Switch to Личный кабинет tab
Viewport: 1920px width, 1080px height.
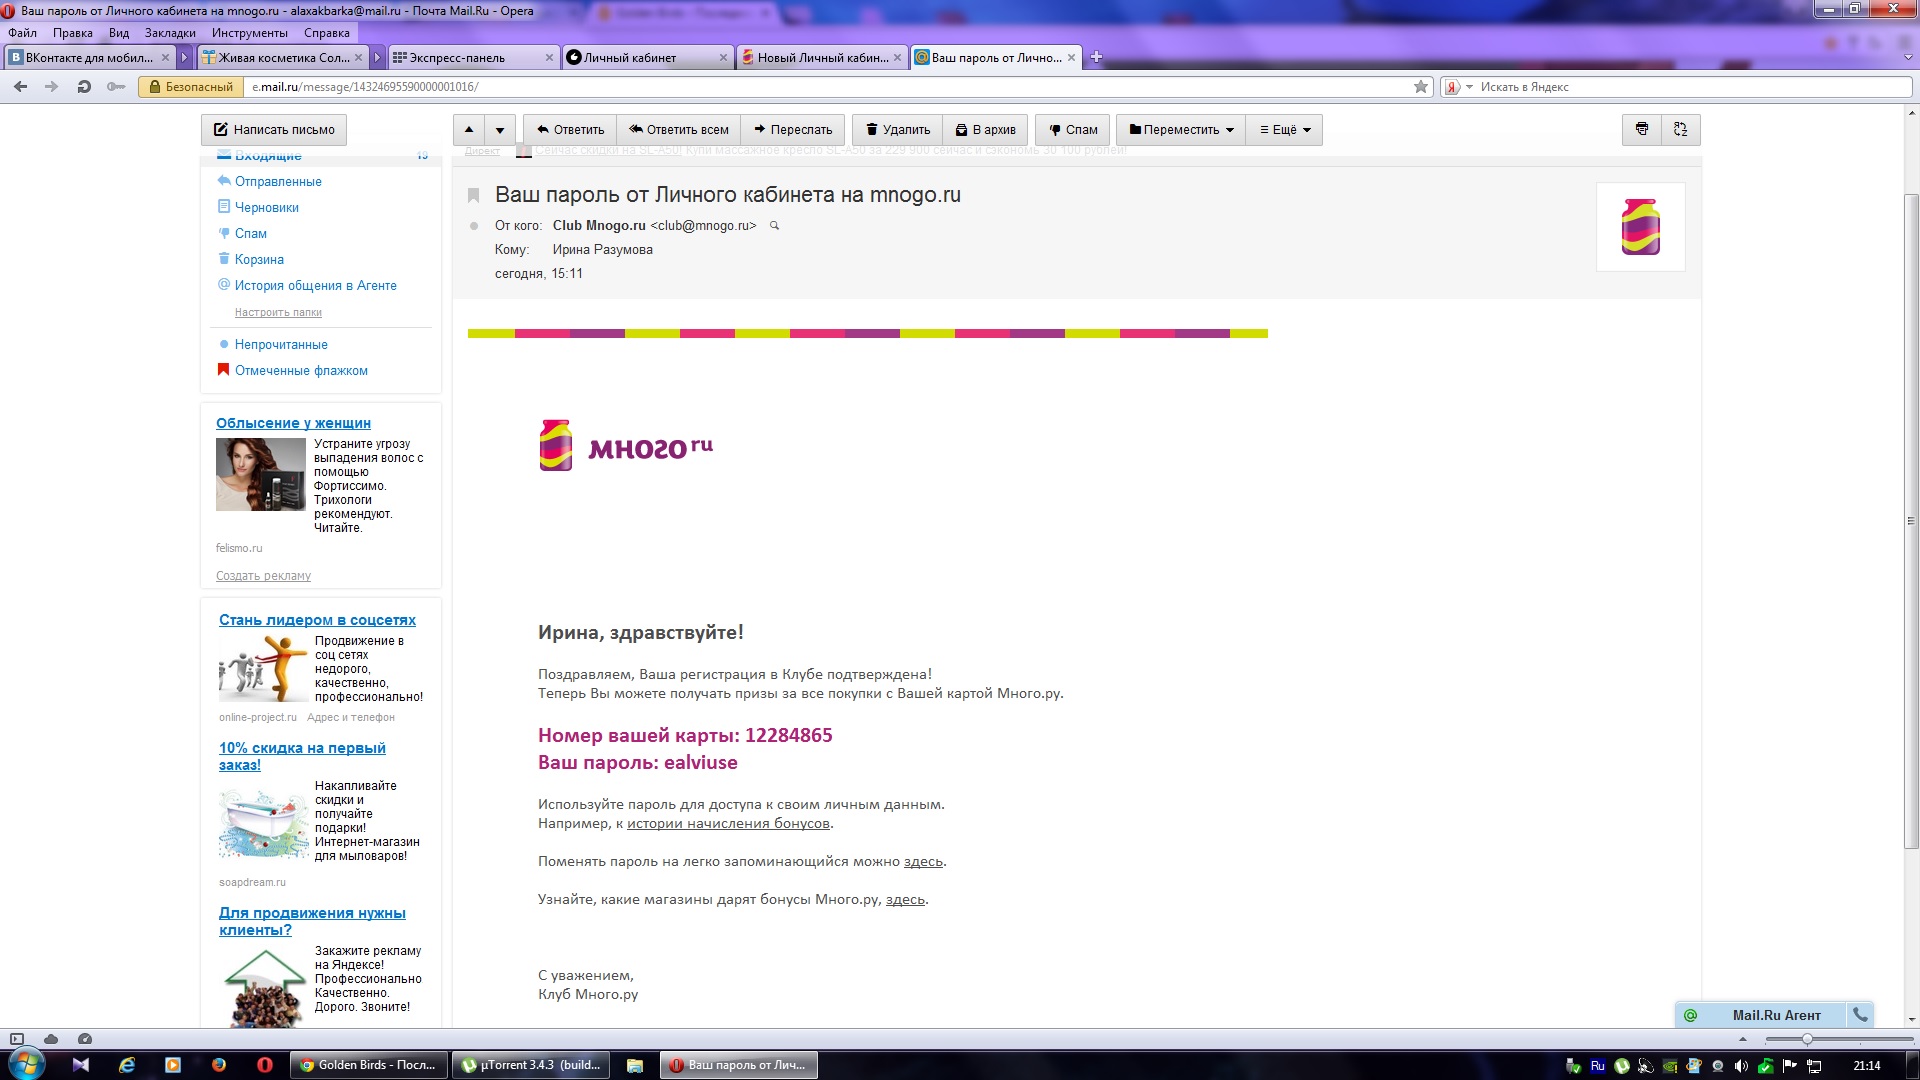tap(646, 58)
